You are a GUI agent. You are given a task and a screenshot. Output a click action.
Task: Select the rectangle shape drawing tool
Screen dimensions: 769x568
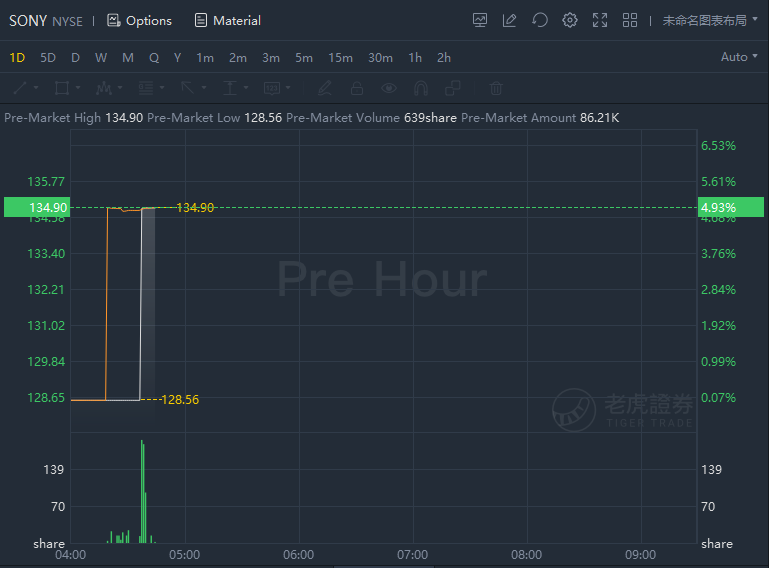click(62, 88)
